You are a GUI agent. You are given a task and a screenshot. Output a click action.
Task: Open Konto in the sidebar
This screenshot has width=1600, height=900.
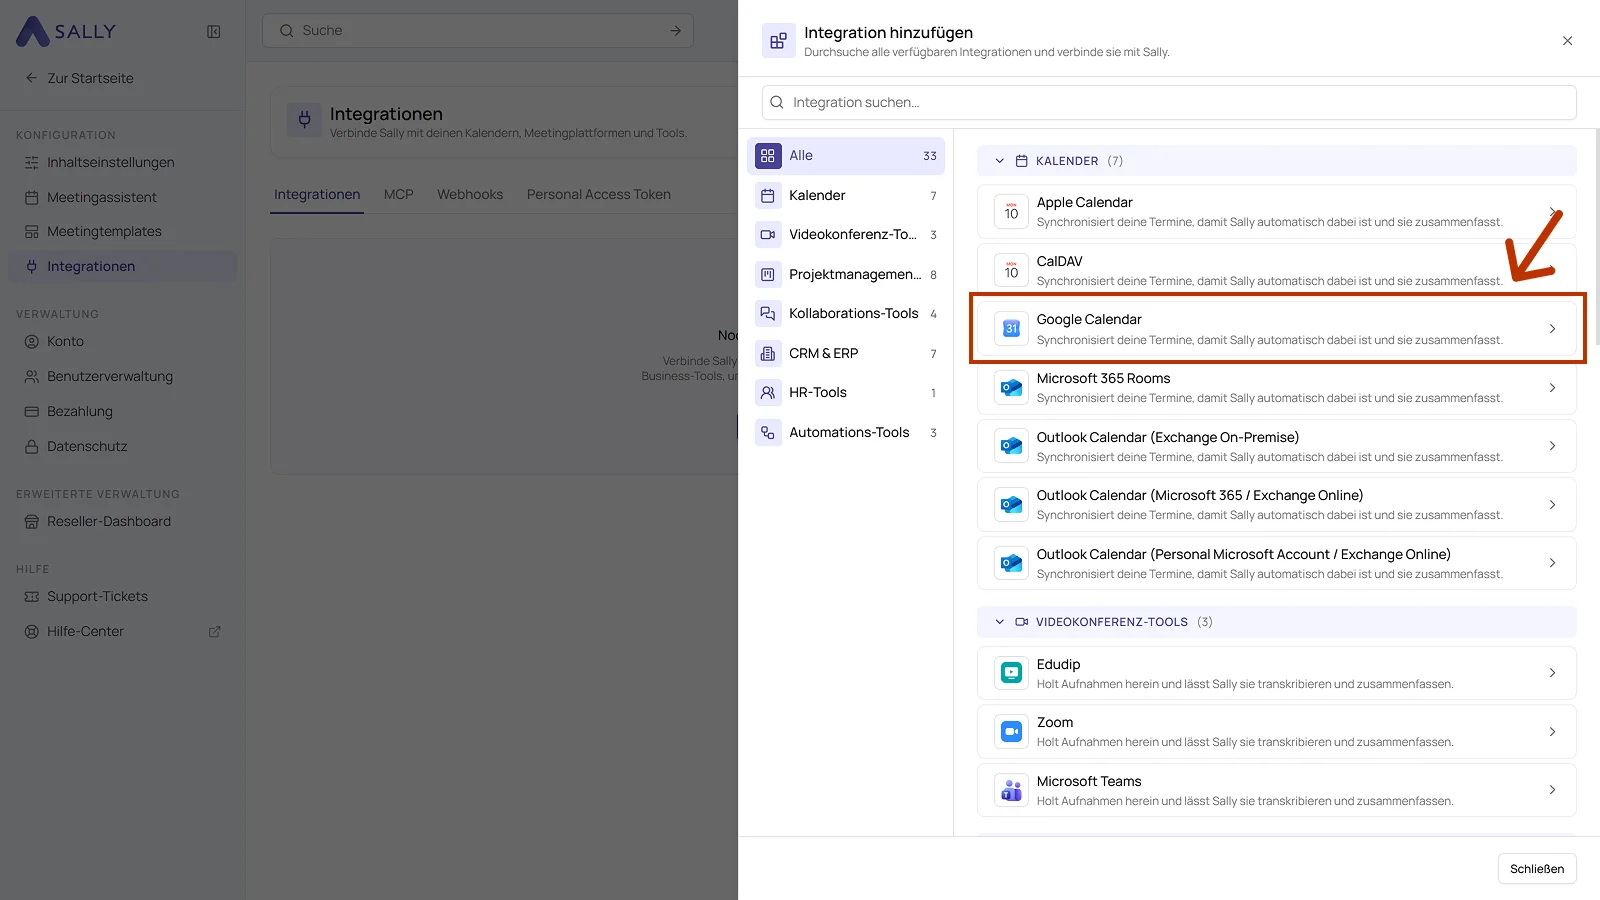coord(122,341)
